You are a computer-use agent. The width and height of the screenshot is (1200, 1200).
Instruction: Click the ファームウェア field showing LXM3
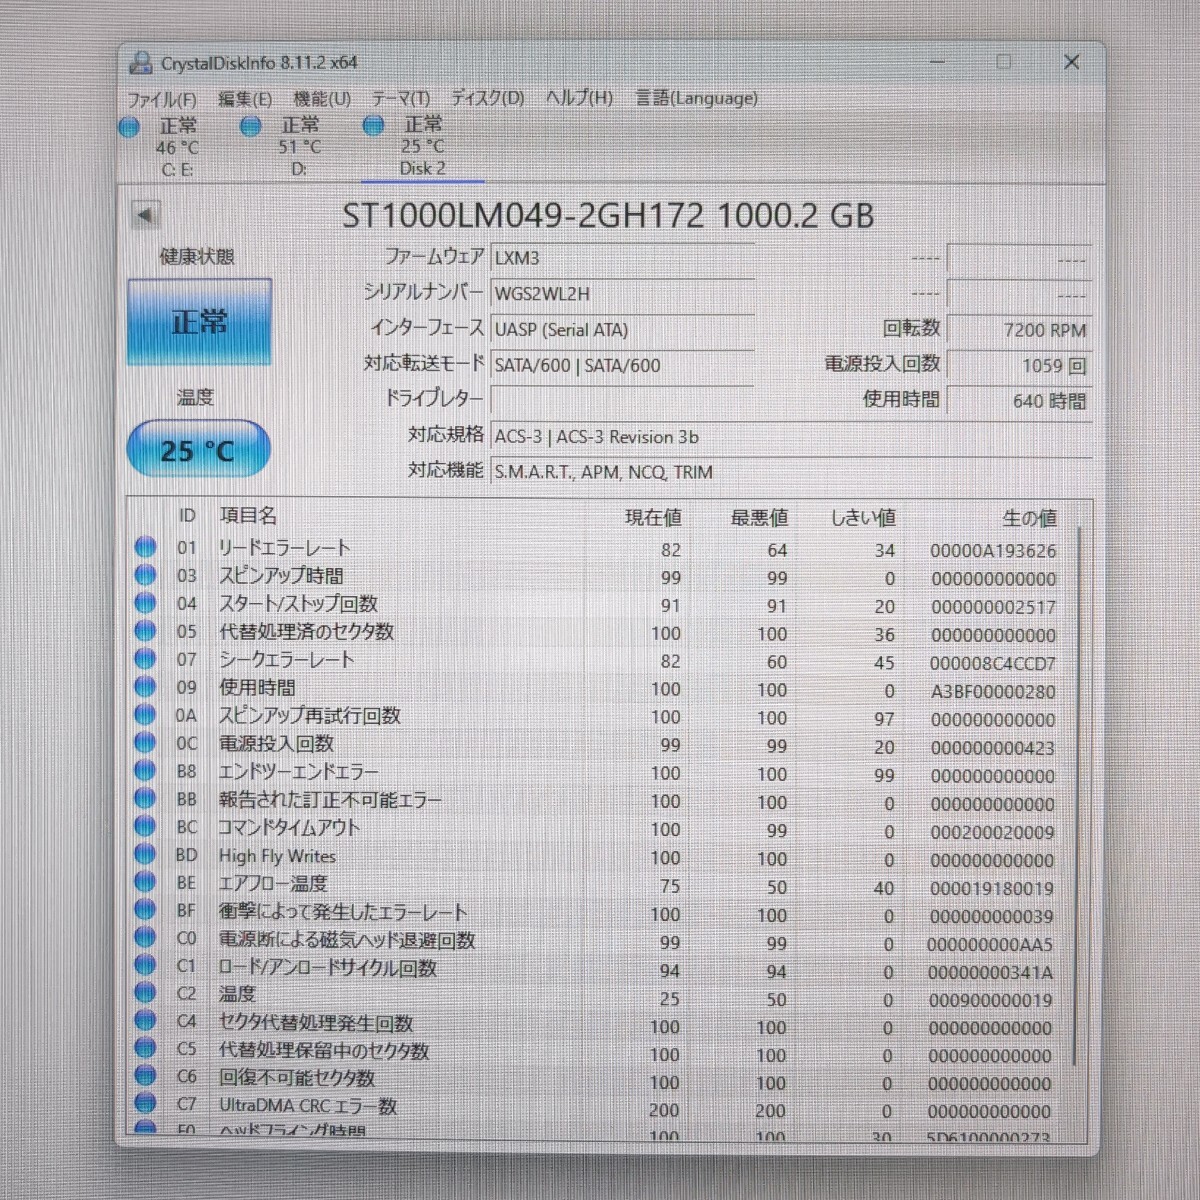(x=622, y=257)
